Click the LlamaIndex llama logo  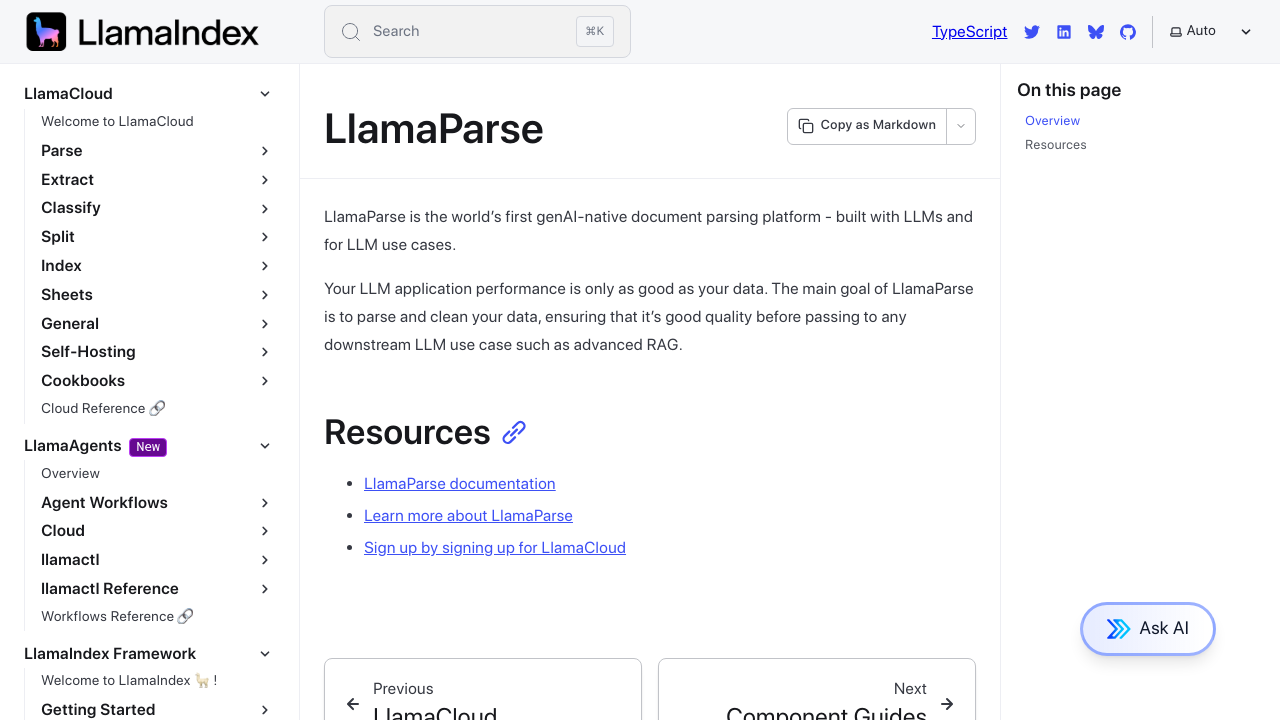pos(46,32)
